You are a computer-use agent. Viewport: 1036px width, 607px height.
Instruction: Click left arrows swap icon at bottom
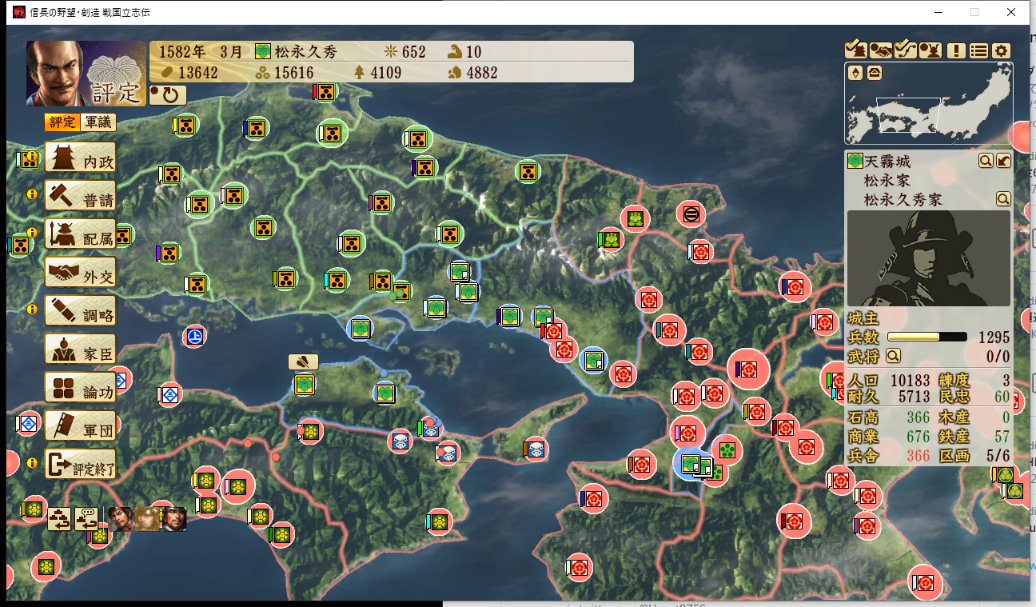coord(59,518)
